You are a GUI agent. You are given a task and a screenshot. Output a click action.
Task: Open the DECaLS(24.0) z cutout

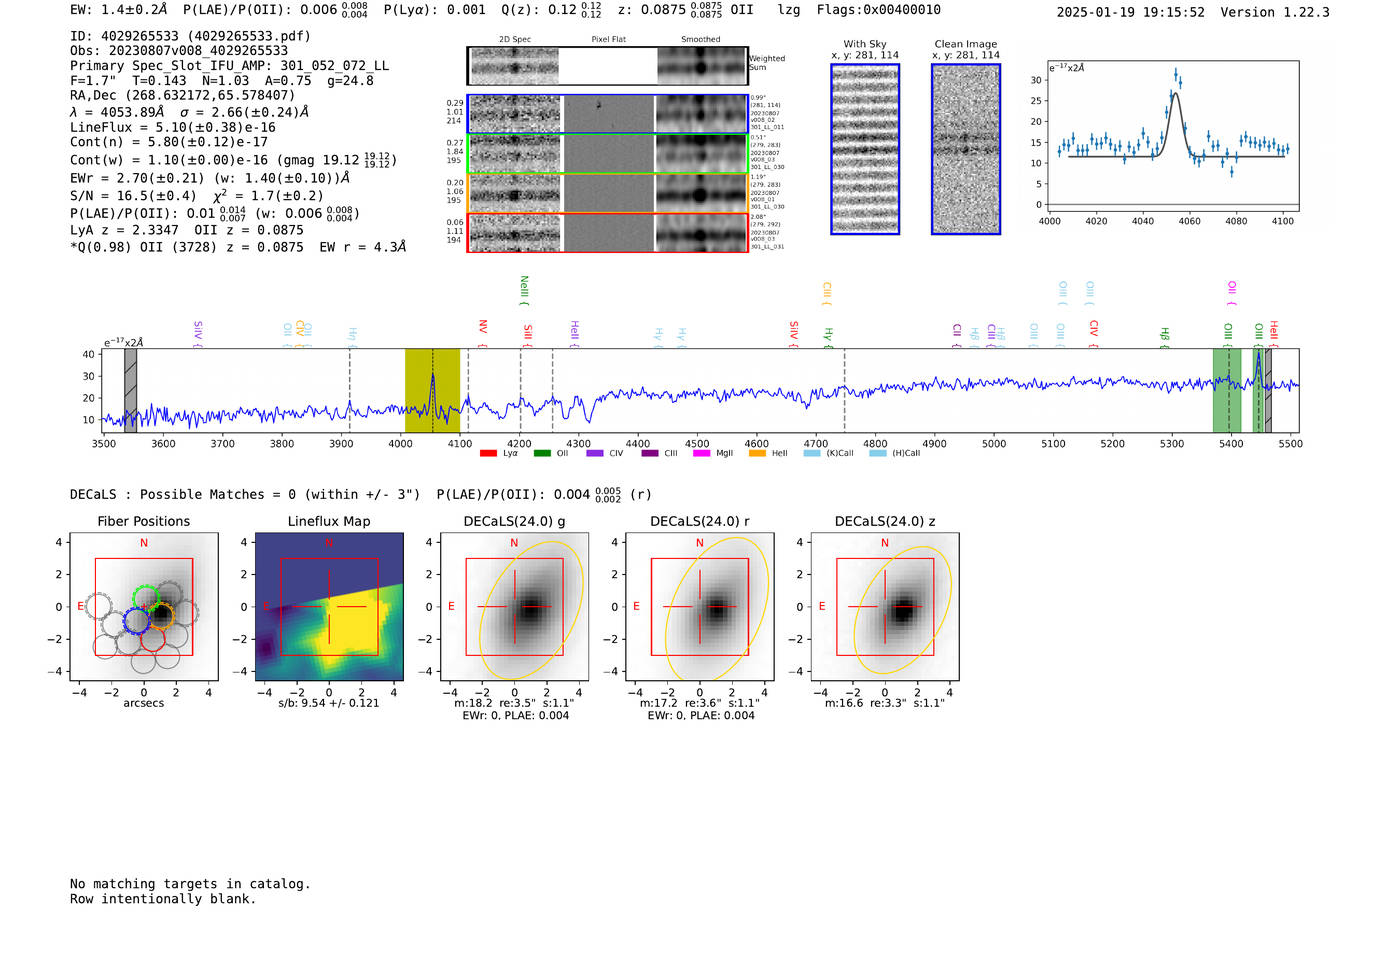(x=885, y=607)
